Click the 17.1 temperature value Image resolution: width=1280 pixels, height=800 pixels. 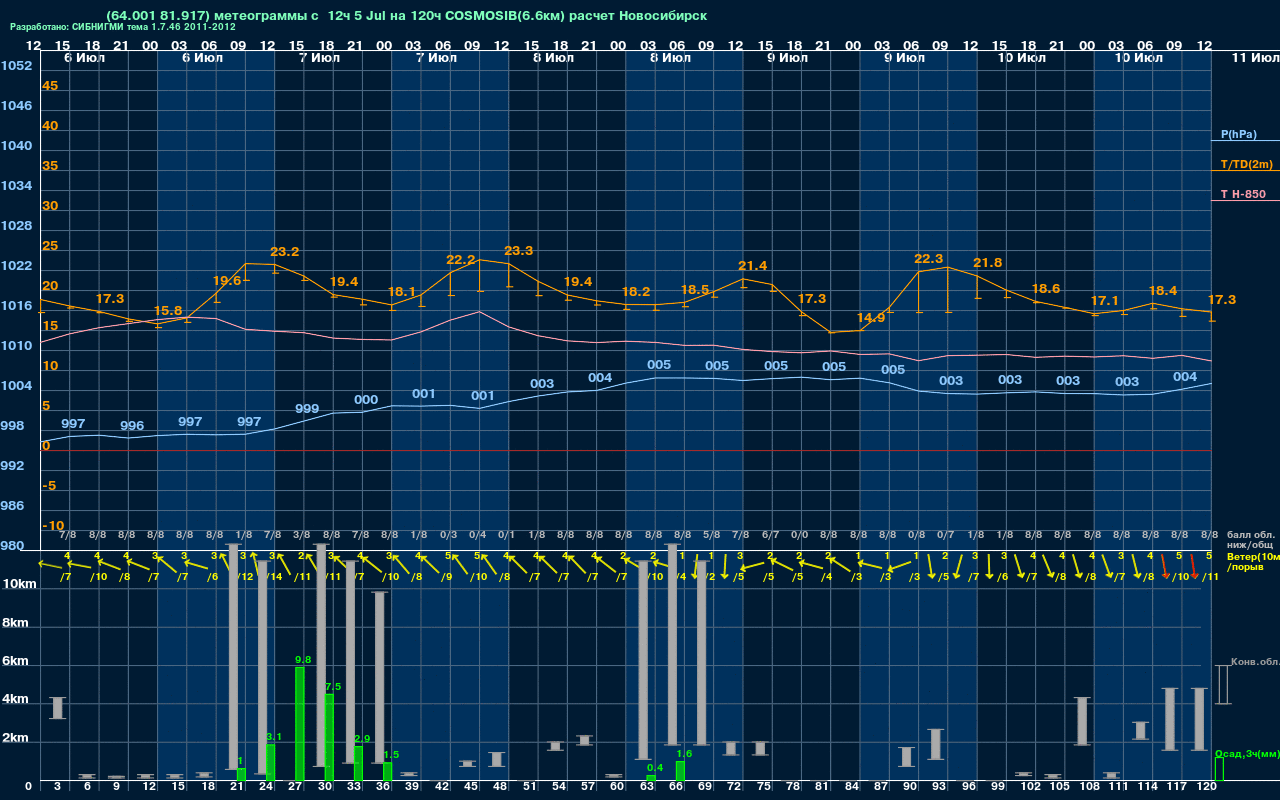(x=1105, y=301)
